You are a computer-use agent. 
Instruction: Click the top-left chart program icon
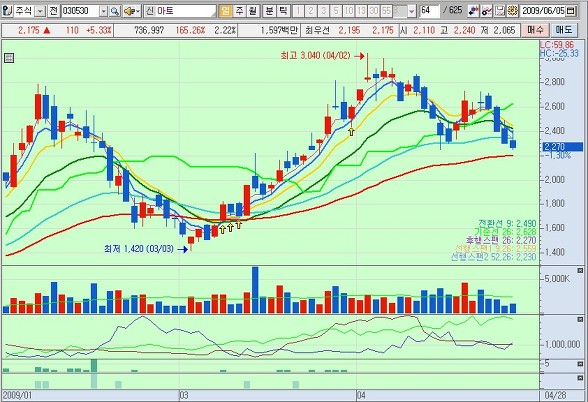click(6, 11)
